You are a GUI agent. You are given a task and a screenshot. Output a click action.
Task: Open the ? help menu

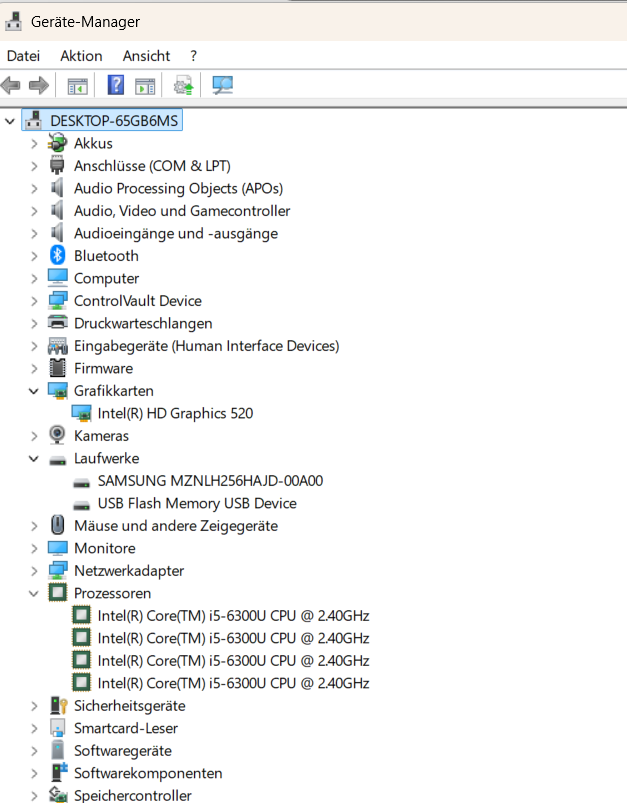193,55
